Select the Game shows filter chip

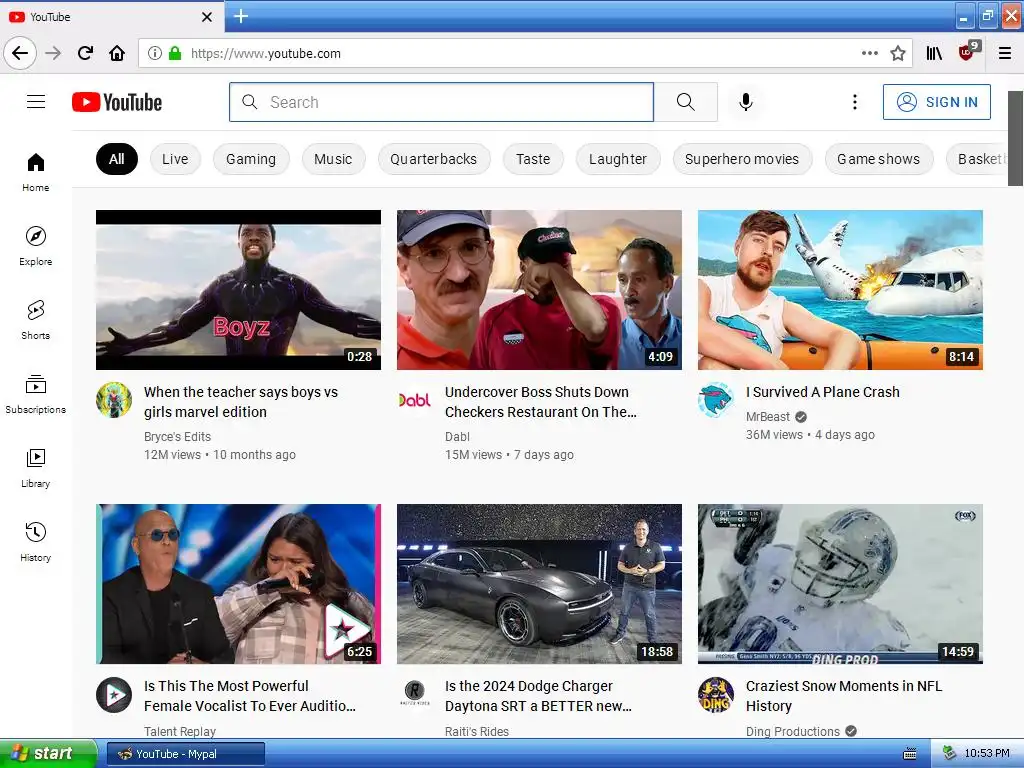tap(878, 159)
